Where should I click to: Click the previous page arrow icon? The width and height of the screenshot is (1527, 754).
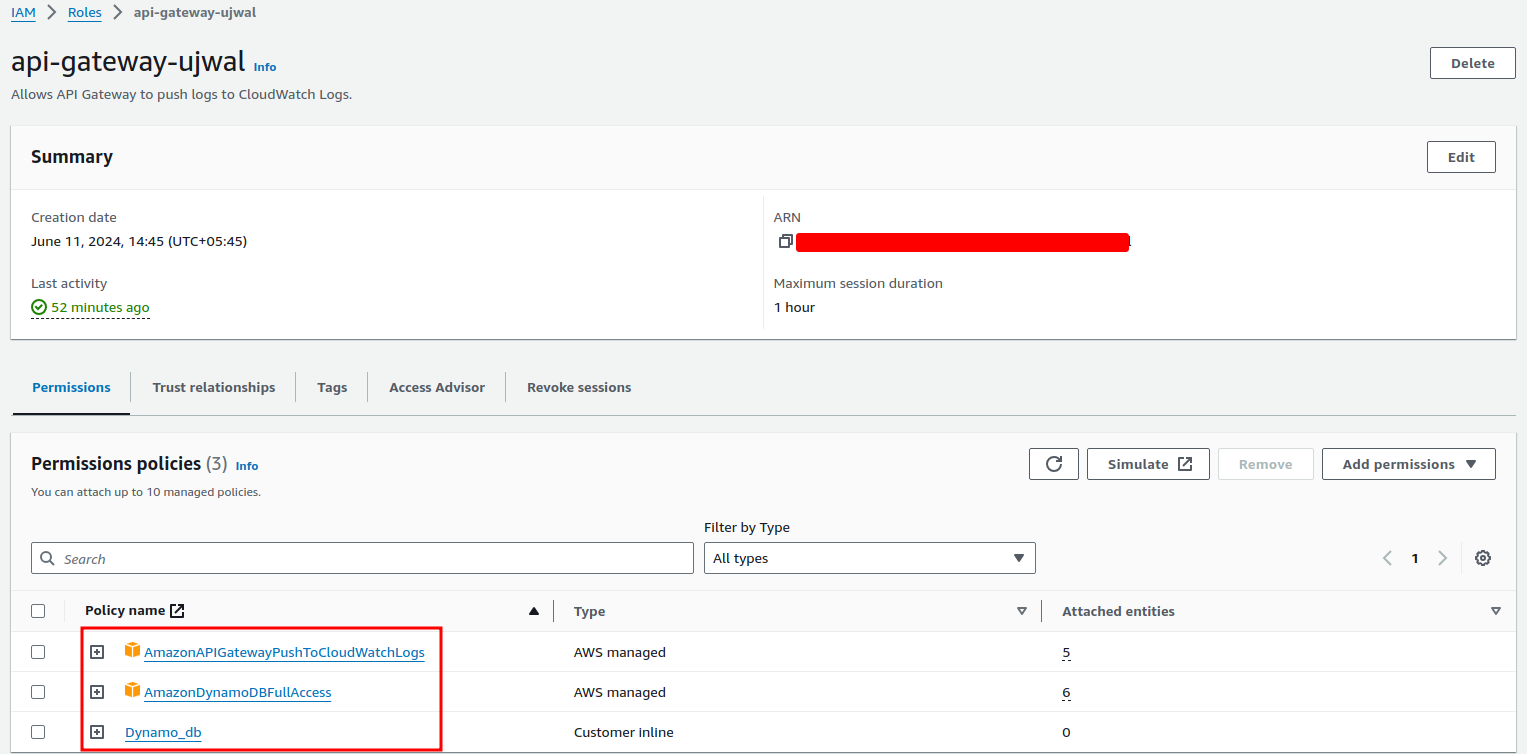pyautogui.click(x=1387, y=558)
